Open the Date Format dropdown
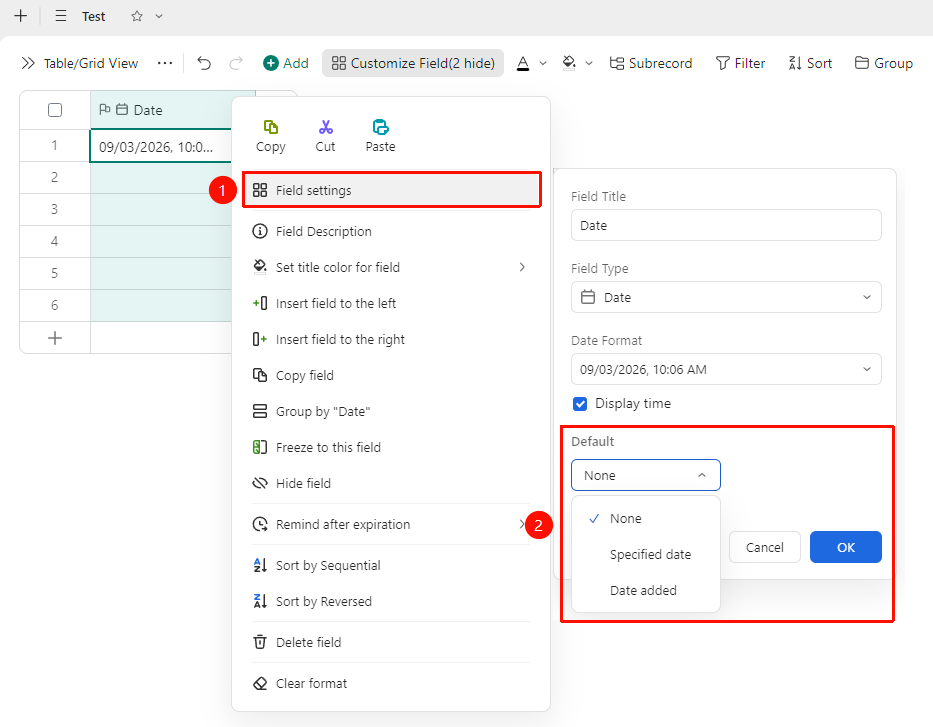Viewport: 933px width, 727px height. [726, 369]
